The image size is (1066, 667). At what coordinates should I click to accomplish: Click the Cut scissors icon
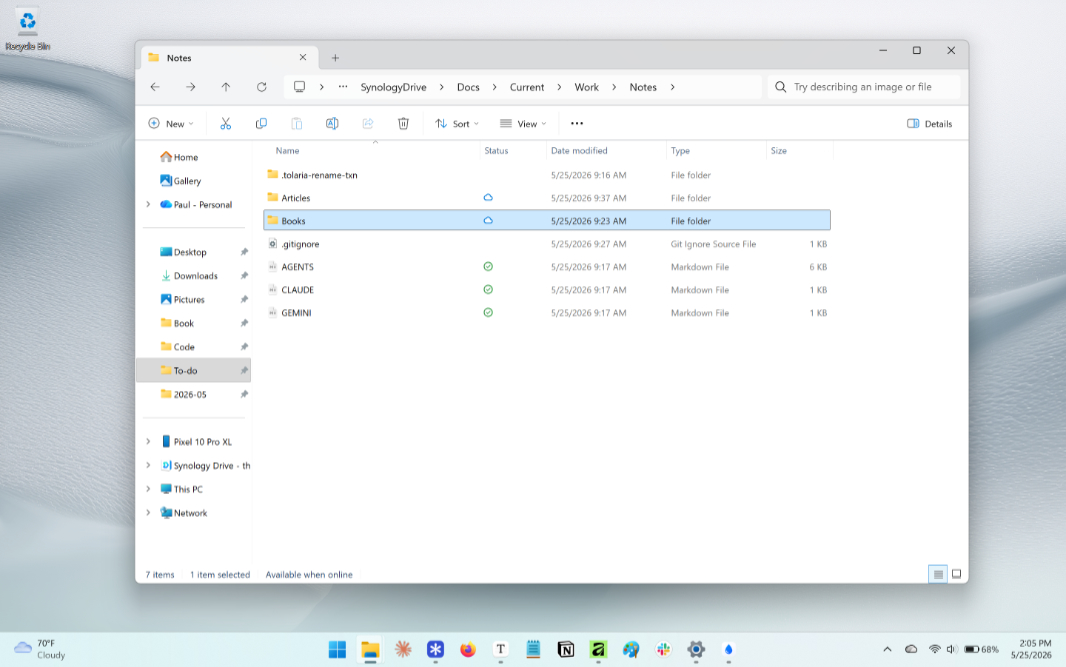click(x=226, y=124)
